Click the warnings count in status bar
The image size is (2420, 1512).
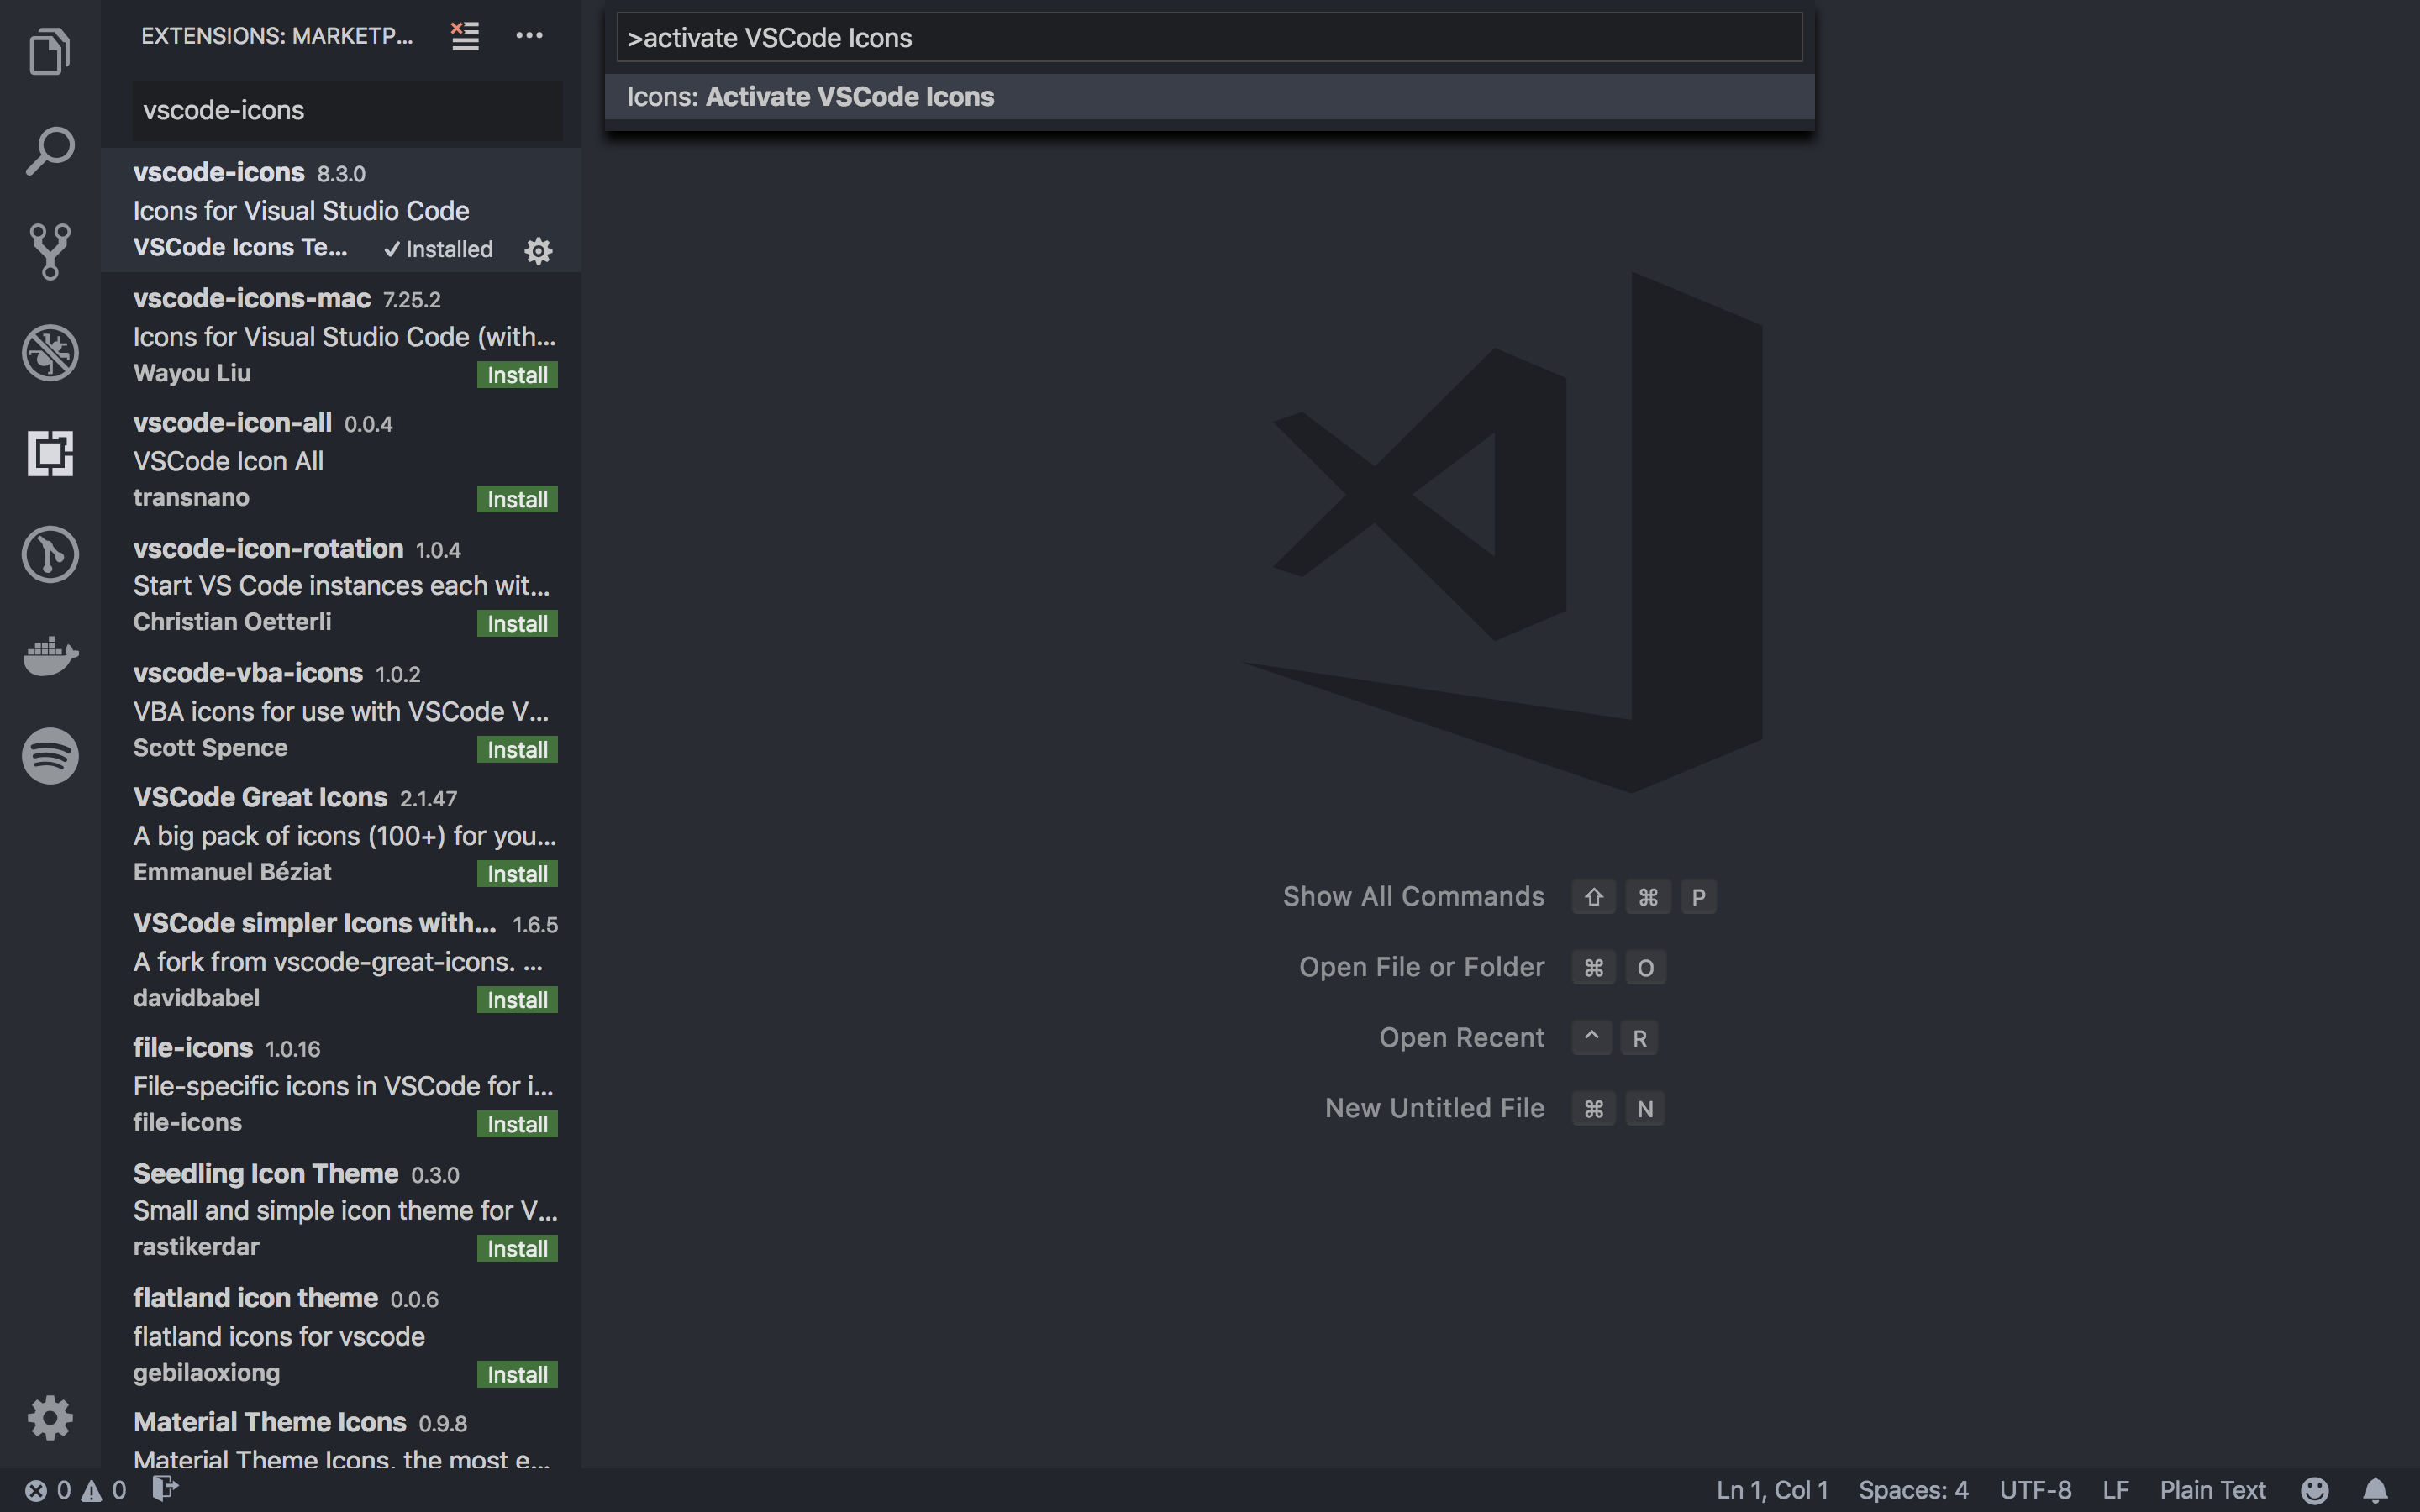click(104, 1490)
